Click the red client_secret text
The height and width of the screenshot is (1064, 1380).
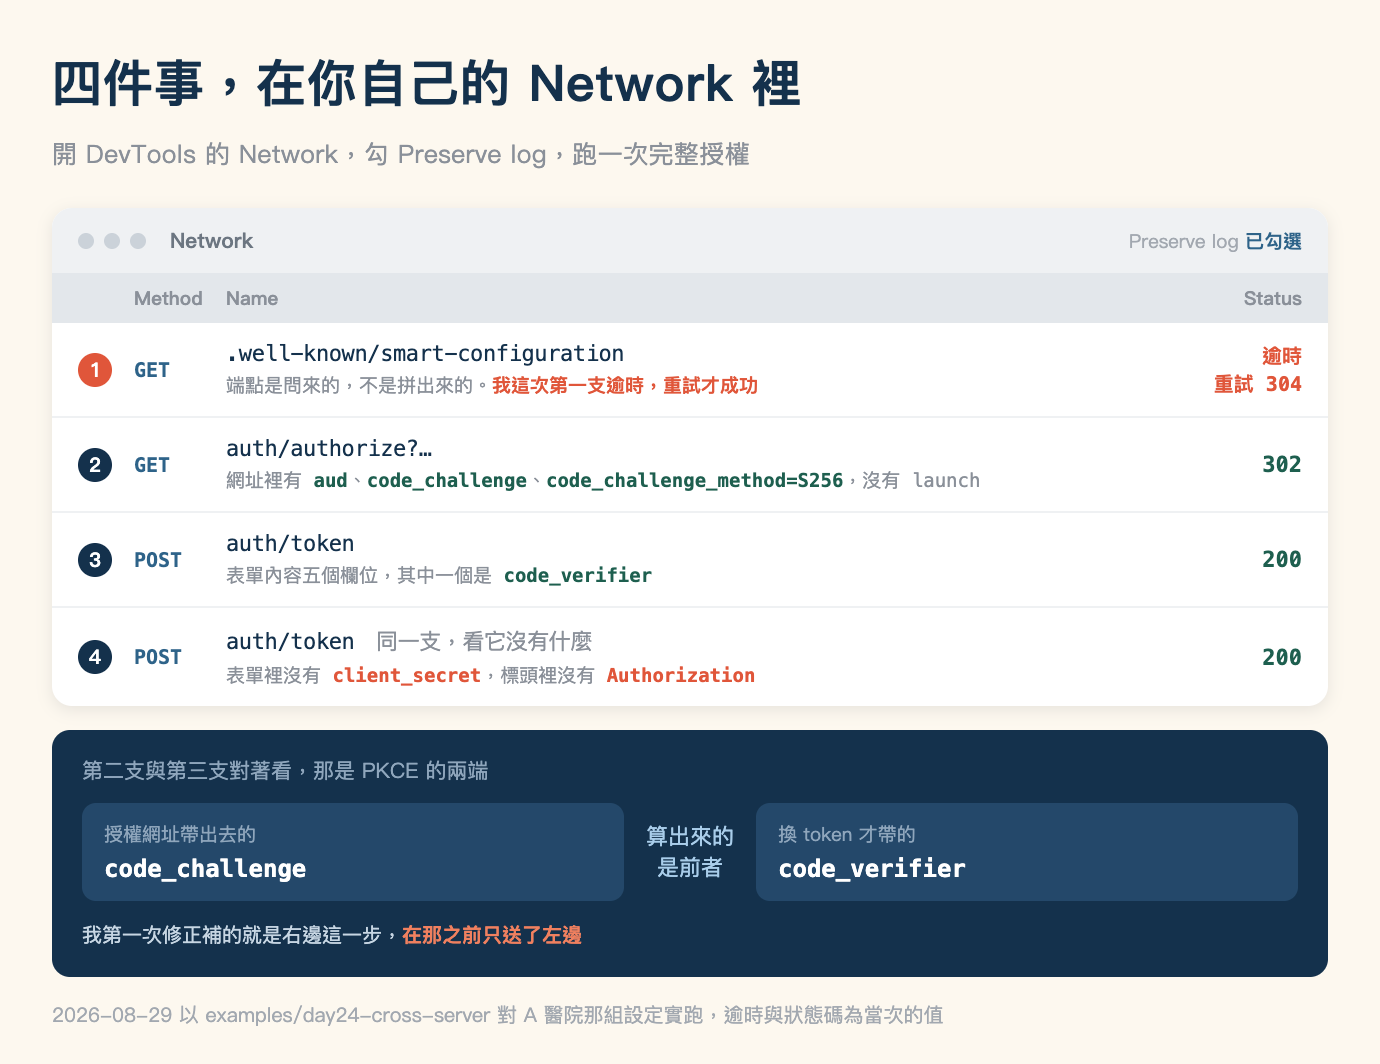407,675
